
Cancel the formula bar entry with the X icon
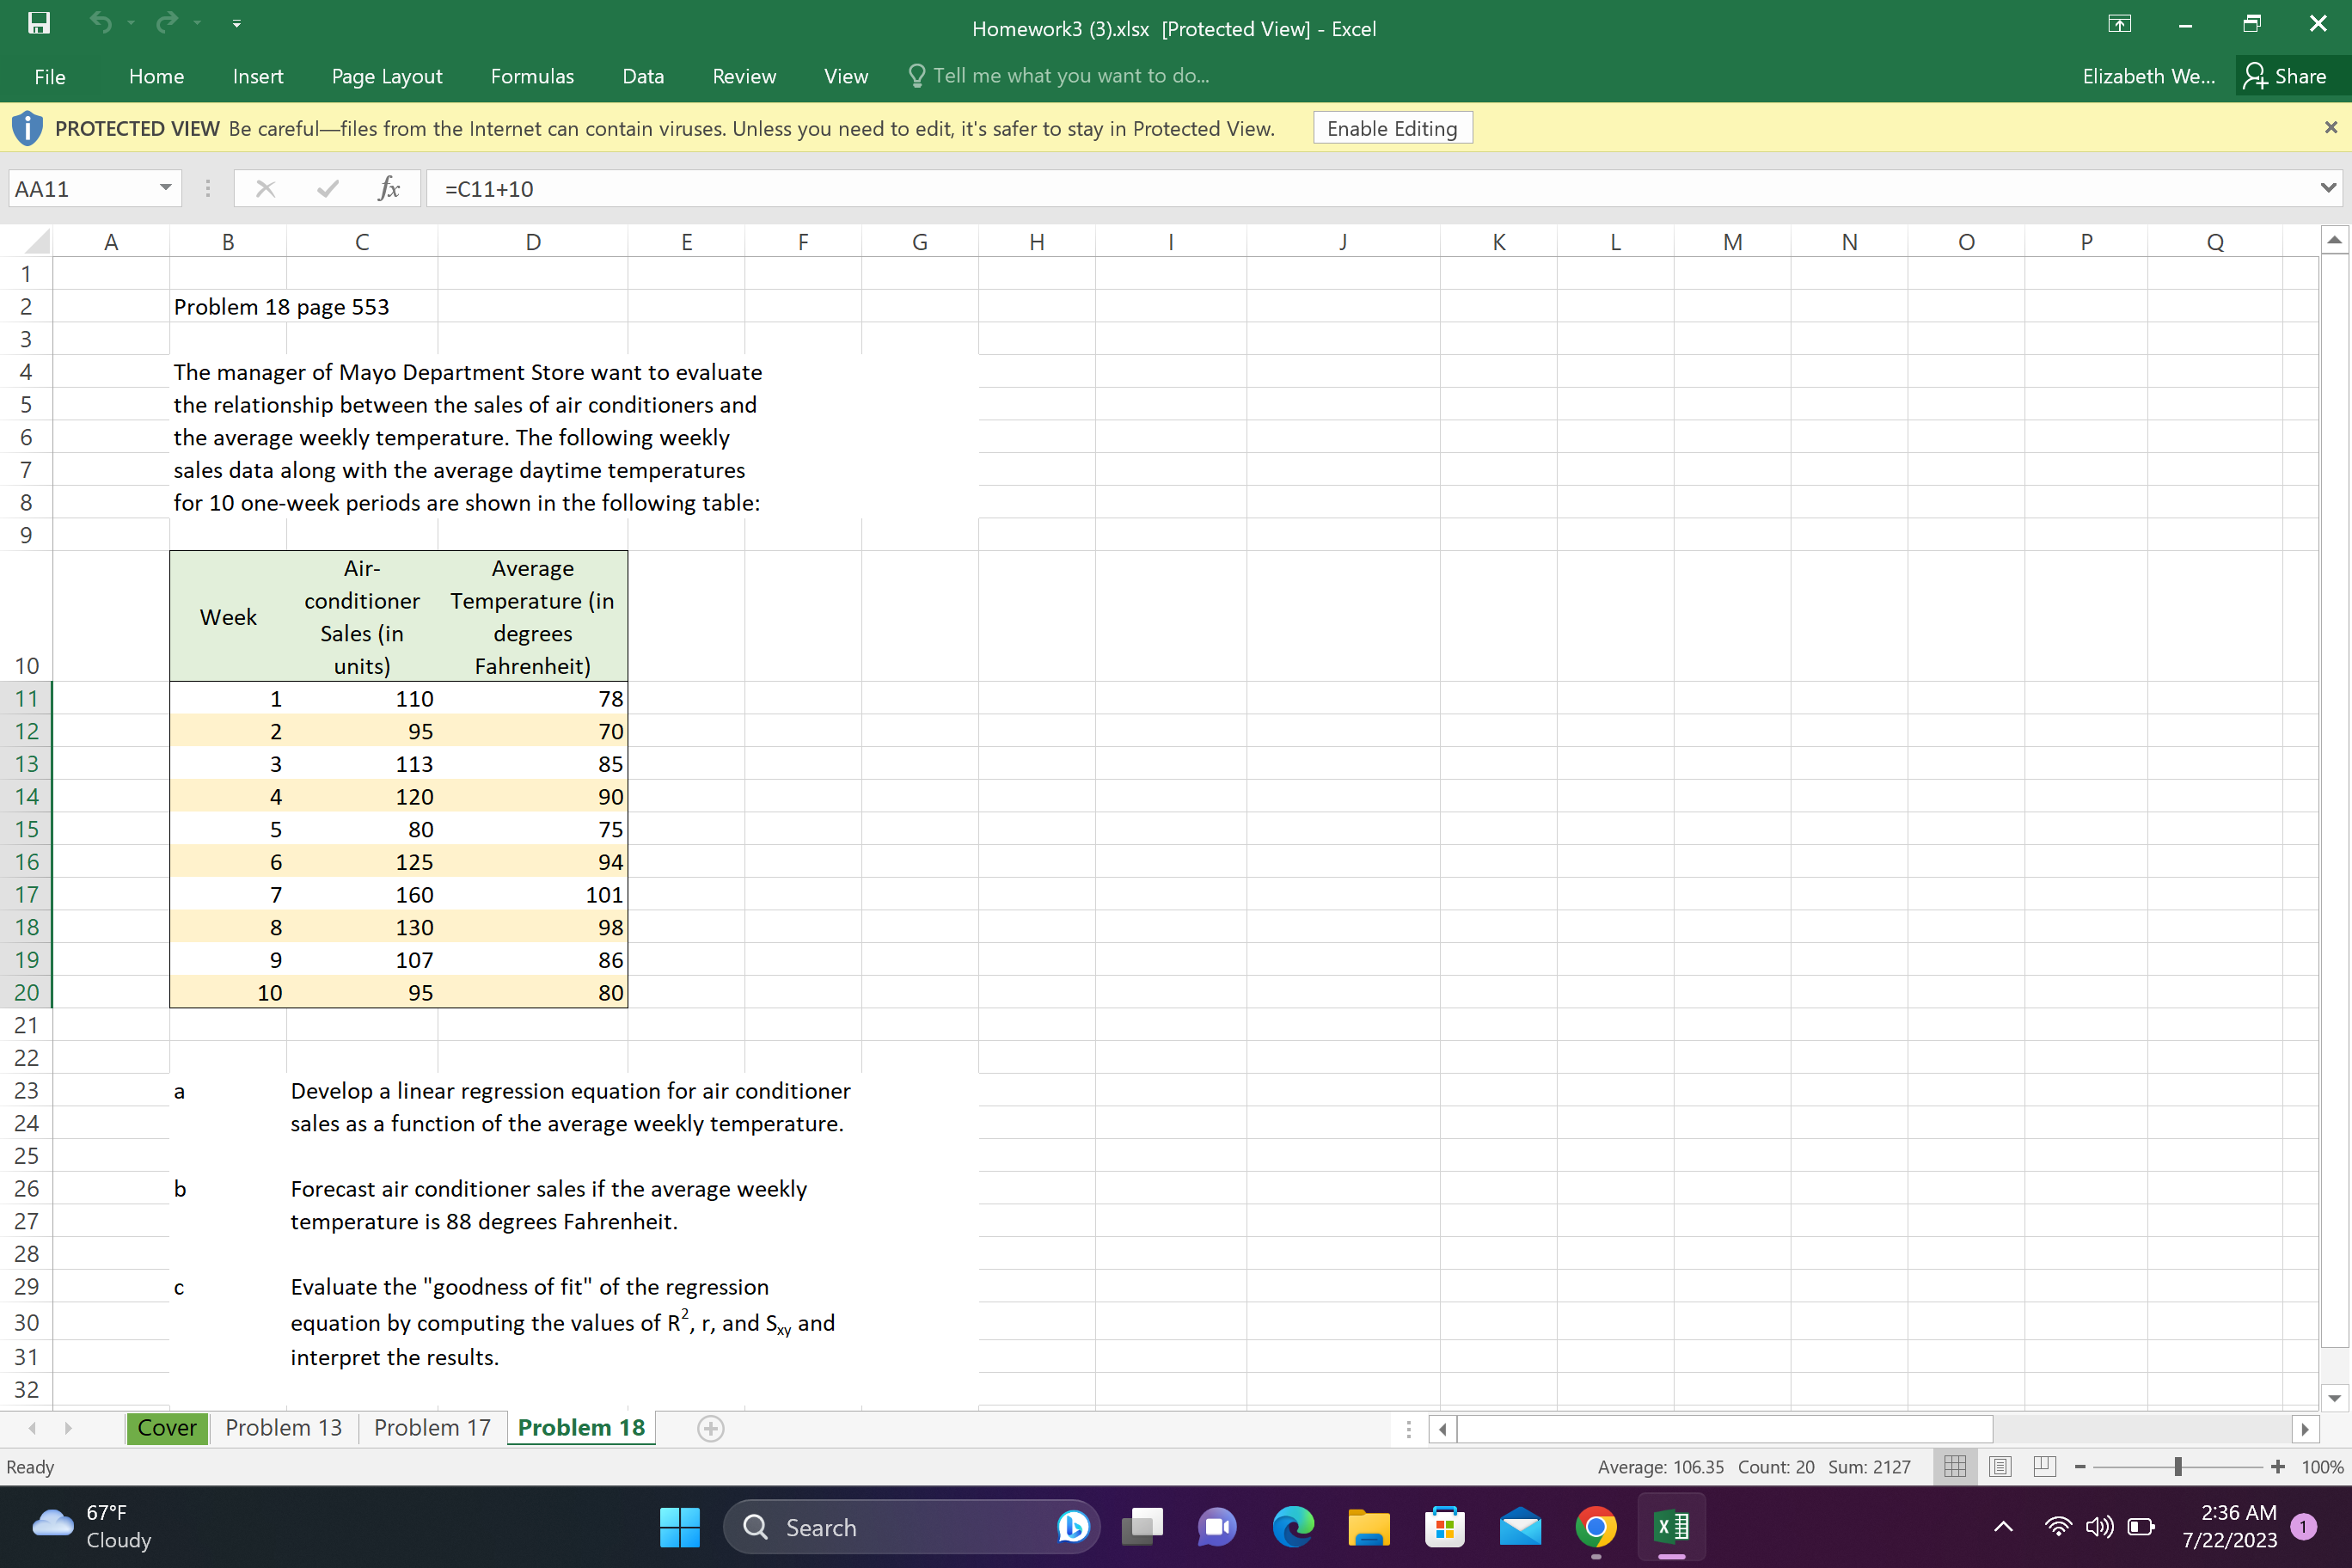coord(265,188)
